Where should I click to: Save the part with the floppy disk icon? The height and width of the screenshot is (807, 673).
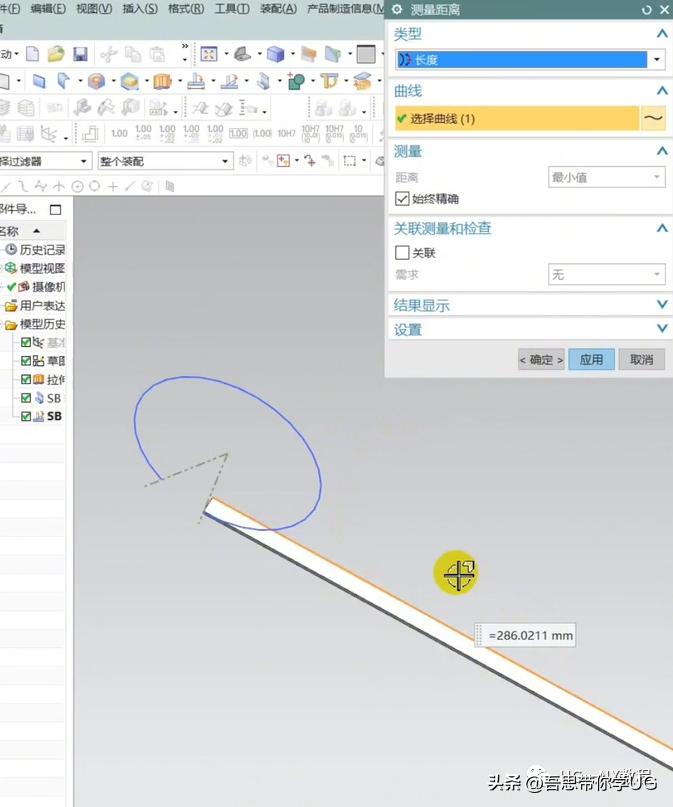pos(80,54)
